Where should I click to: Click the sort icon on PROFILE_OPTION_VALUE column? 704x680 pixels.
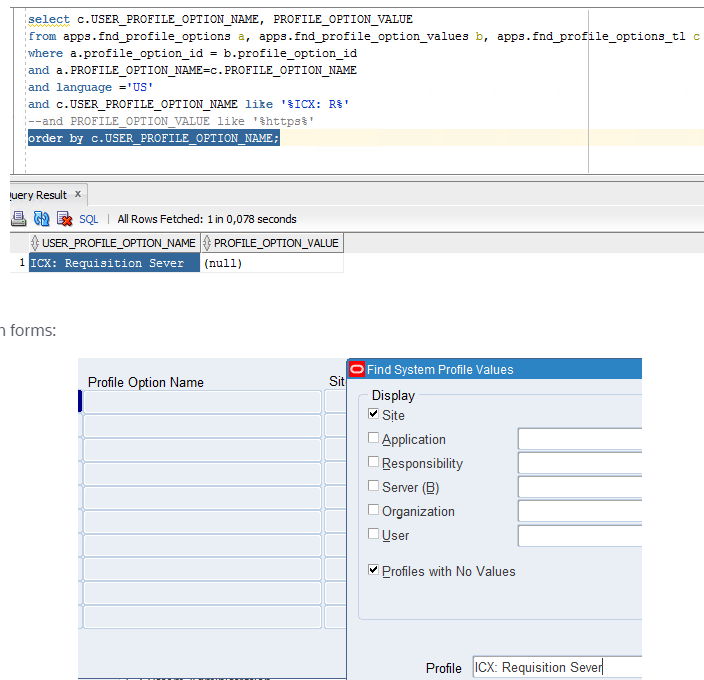click(x=207, y=243)
